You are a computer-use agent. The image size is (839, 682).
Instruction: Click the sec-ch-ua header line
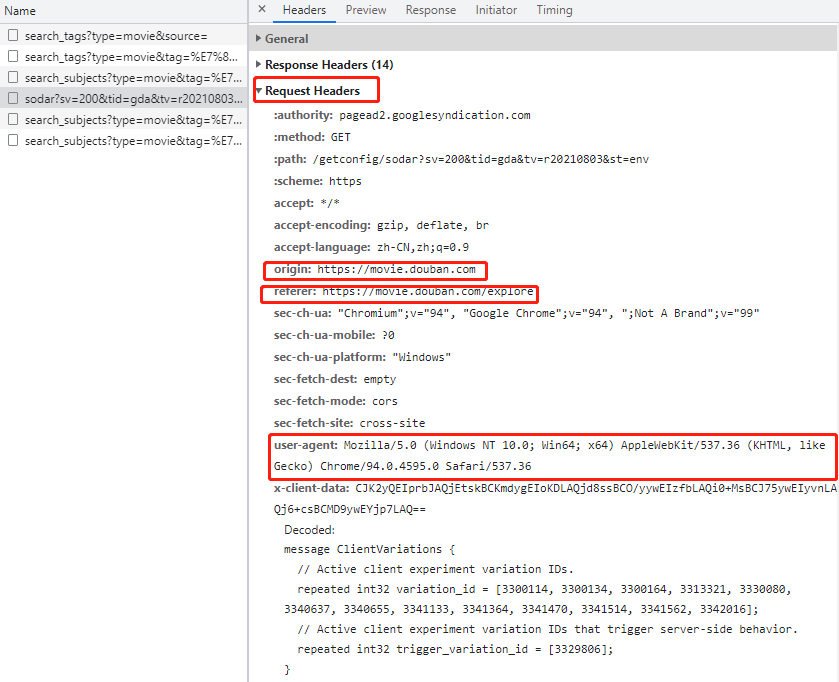[516, 313]
